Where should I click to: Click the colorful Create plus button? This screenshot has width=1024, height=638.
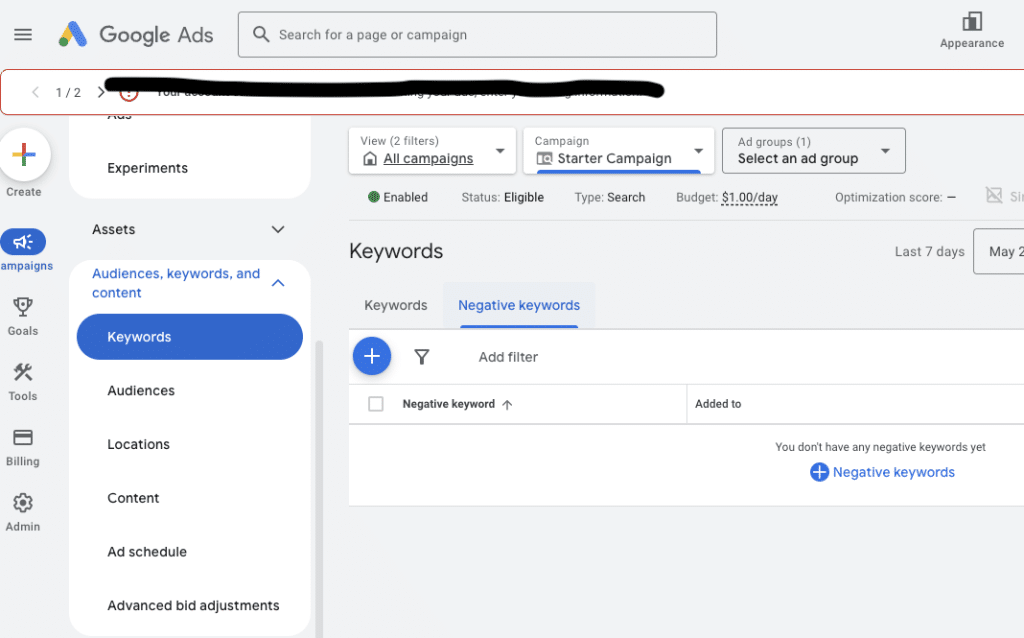click(24, 155)
